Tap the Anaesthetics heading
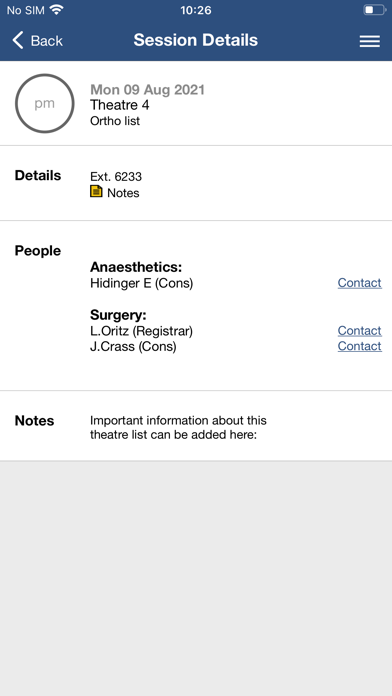The width and height of the screenshot is (392, 696). pyautogui.click(x=136, y=267)
